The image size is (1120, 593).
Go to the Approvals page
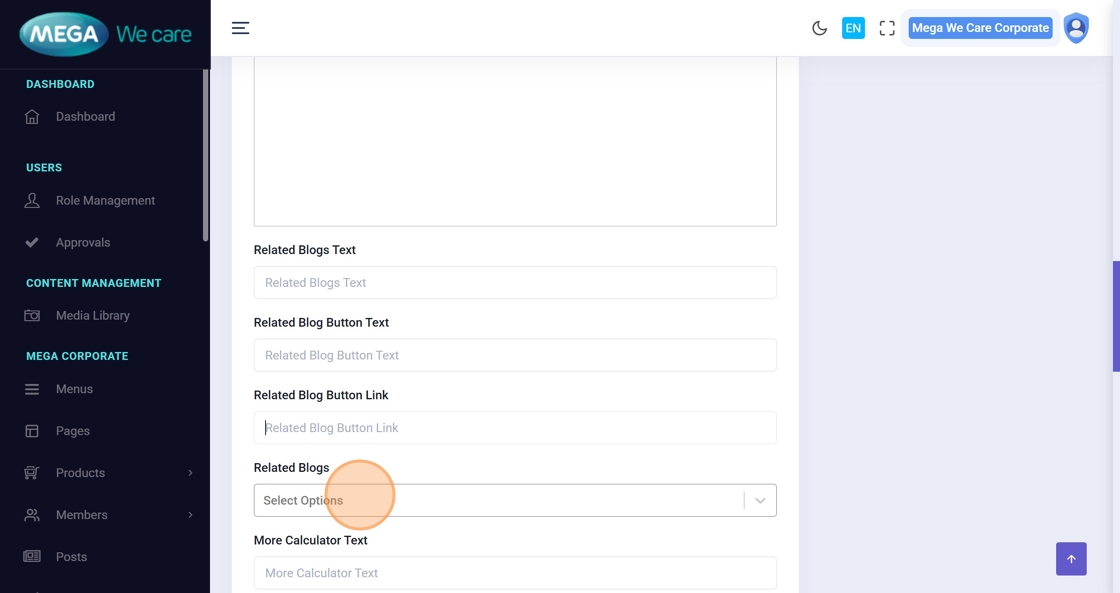[x=83, y=243]
